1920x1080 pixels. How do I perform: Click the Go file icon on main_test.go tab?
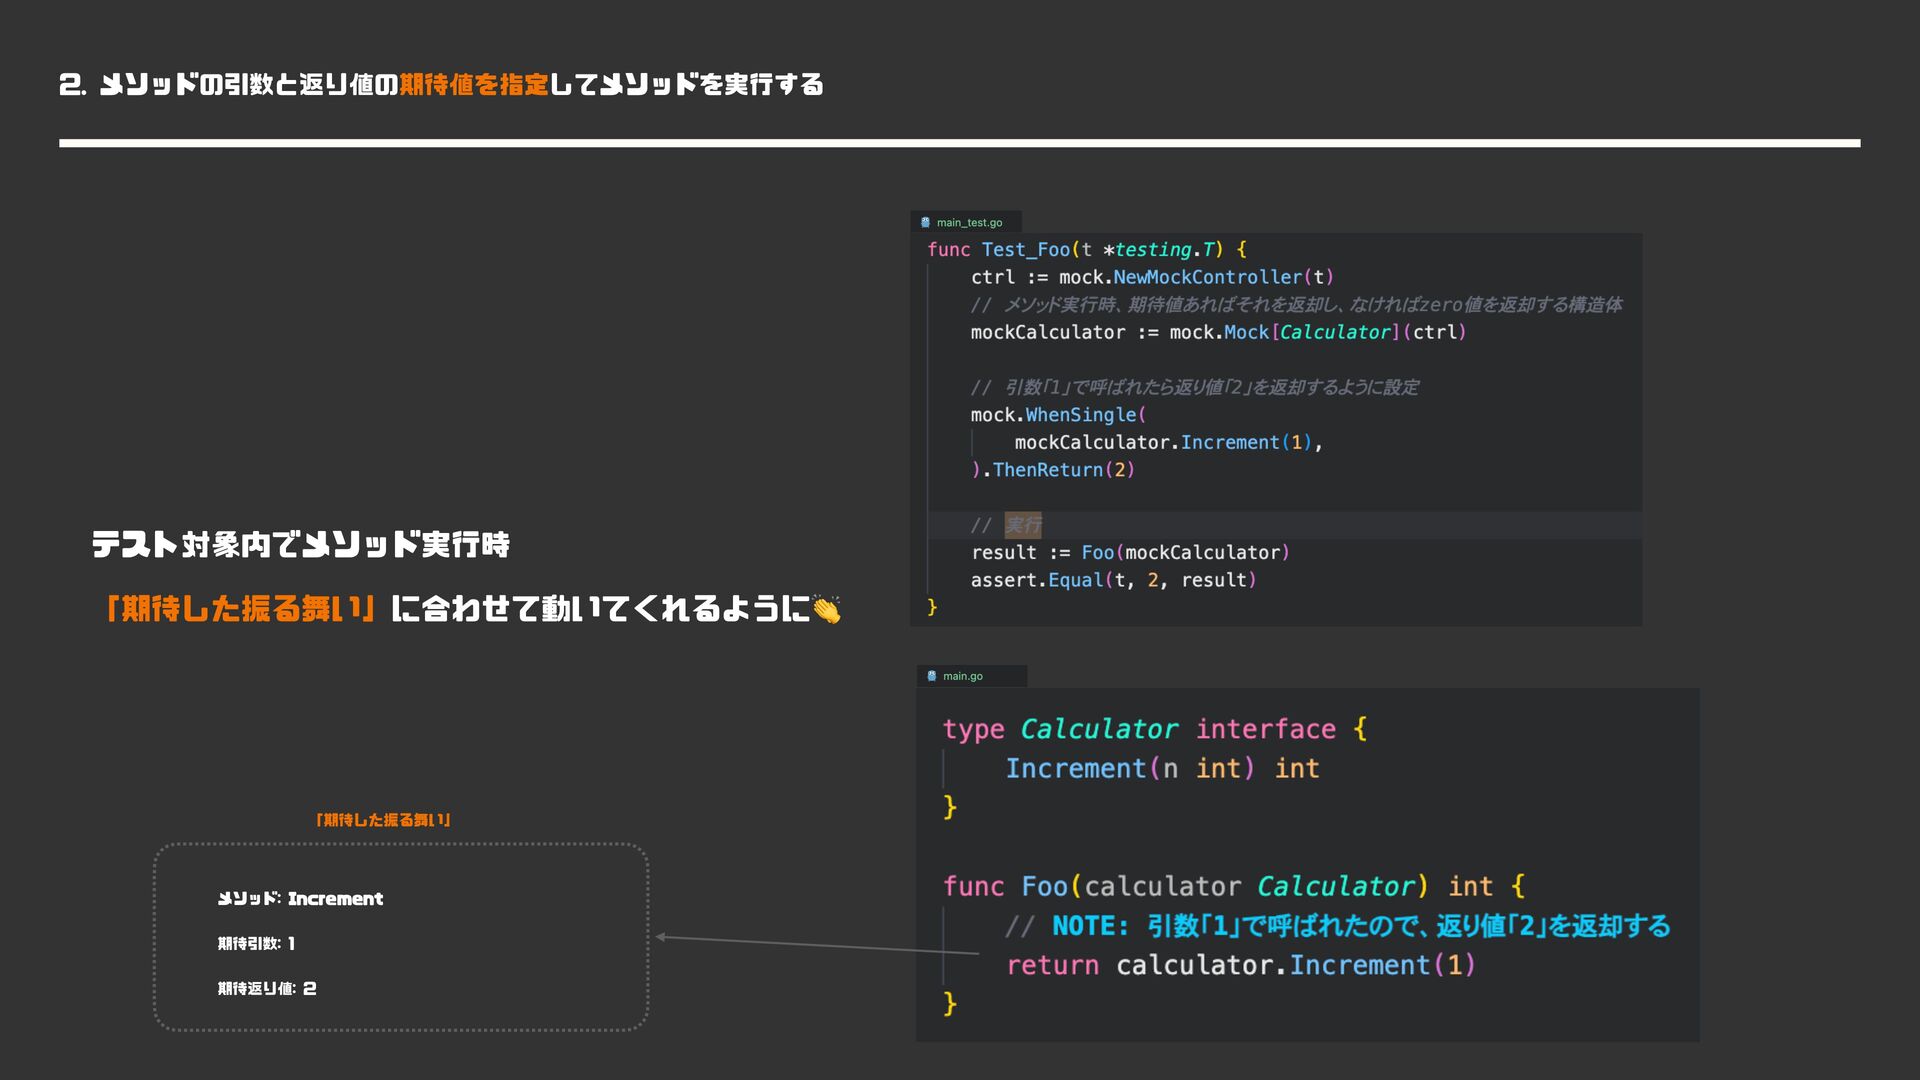pyautogui.click(x=925, y=222)
